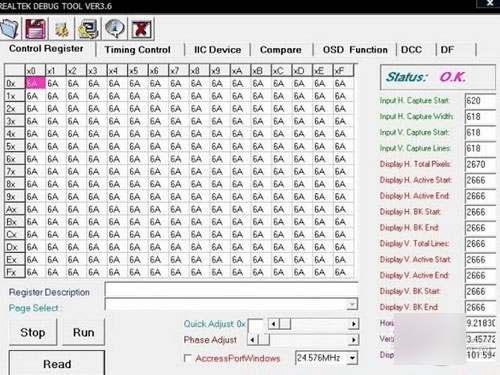The image size is (500, 375).
Task: Select the DF tab
Action: [447, 50]
